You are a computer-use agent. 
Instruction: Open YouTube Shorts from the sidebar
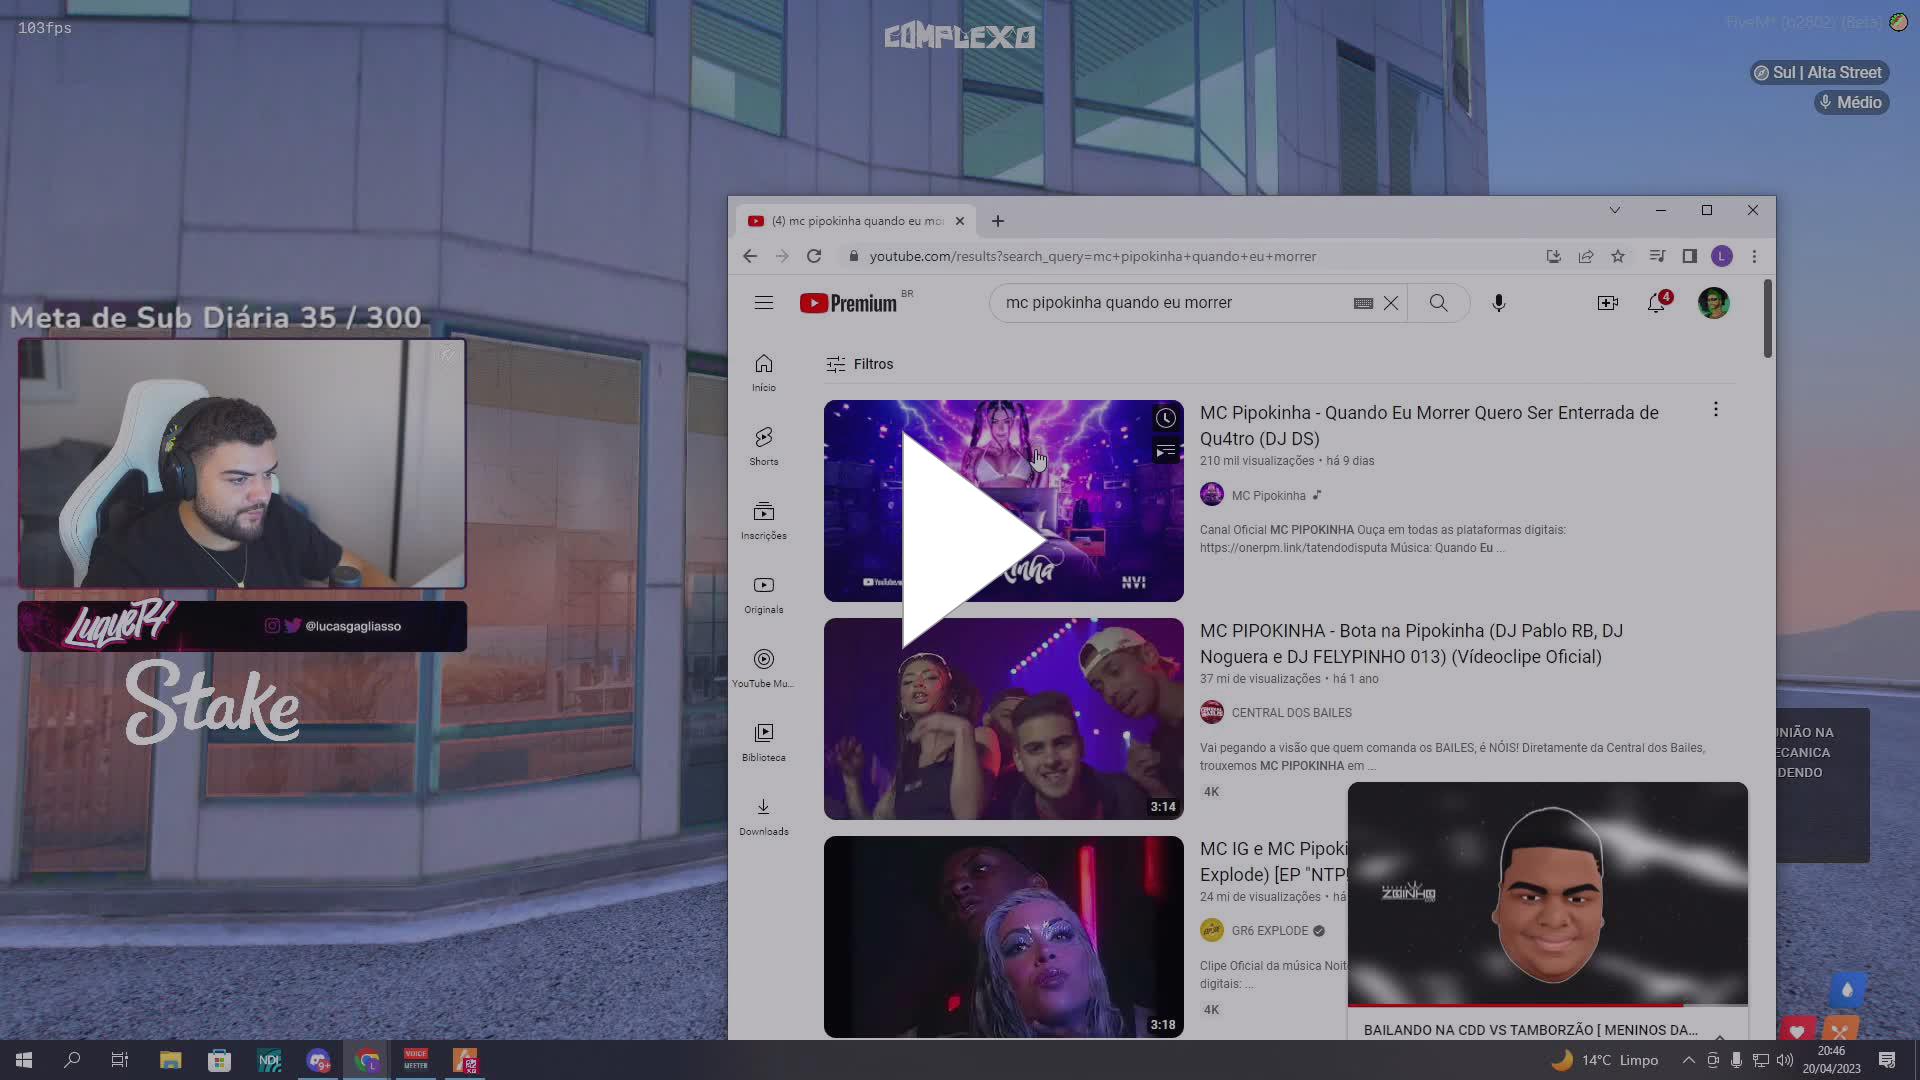pos(763,444)
